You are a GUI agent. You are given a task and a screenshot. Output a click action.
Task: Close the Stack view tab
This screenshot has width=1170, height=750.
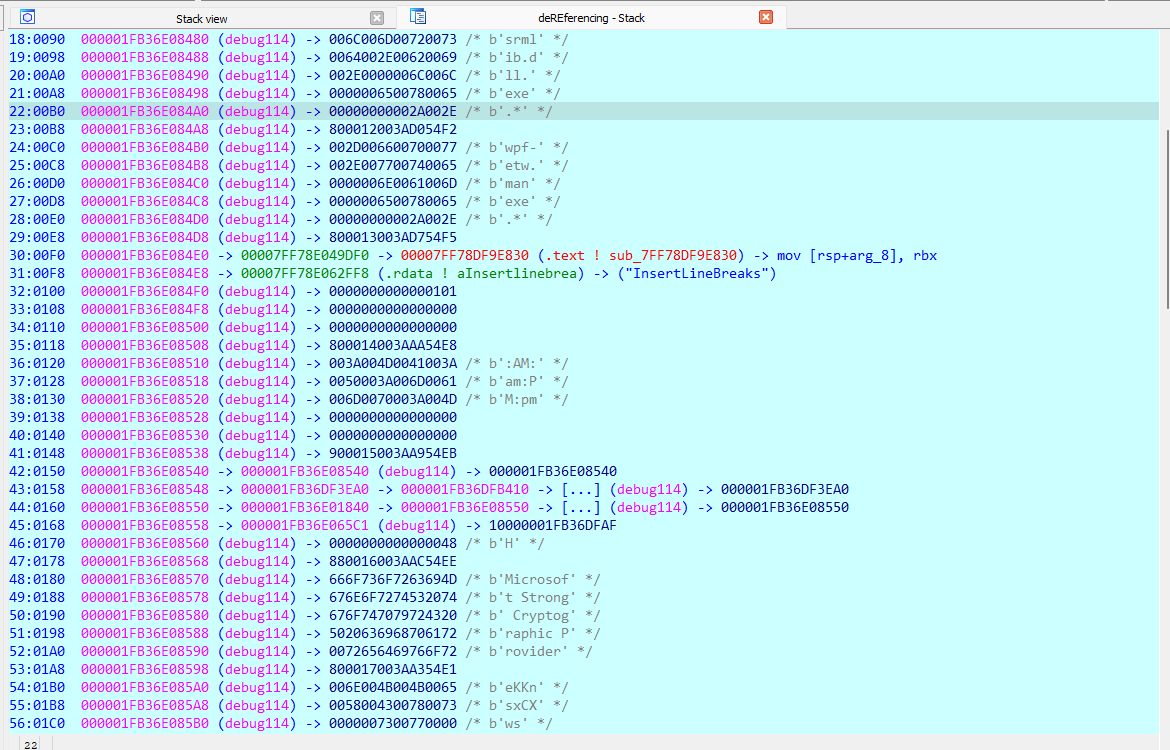(377, 18)
